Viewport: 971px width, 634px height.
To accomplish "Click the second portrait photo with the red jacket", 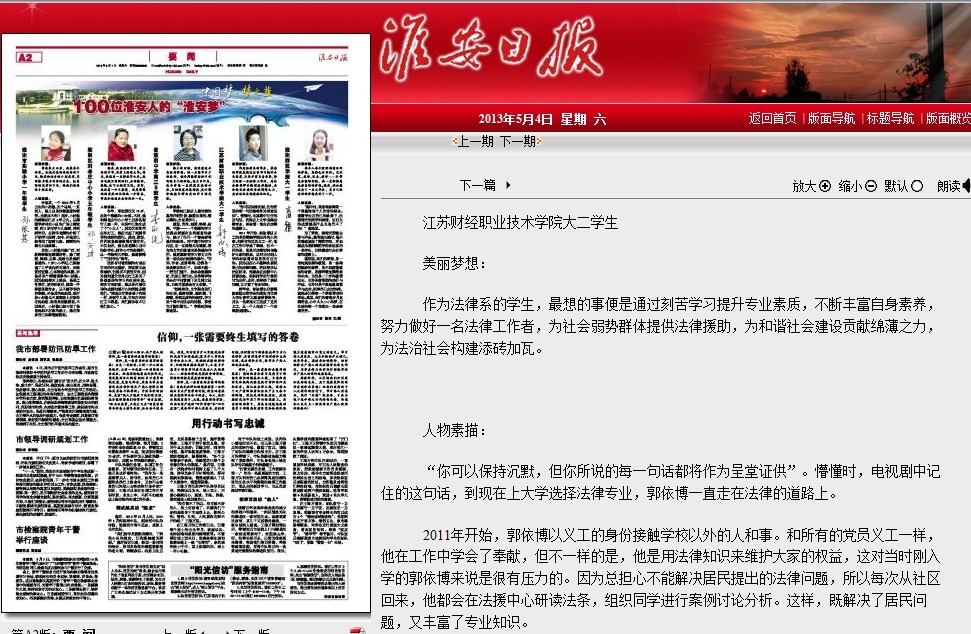I will pyautogui.click(x=121, y=144).
